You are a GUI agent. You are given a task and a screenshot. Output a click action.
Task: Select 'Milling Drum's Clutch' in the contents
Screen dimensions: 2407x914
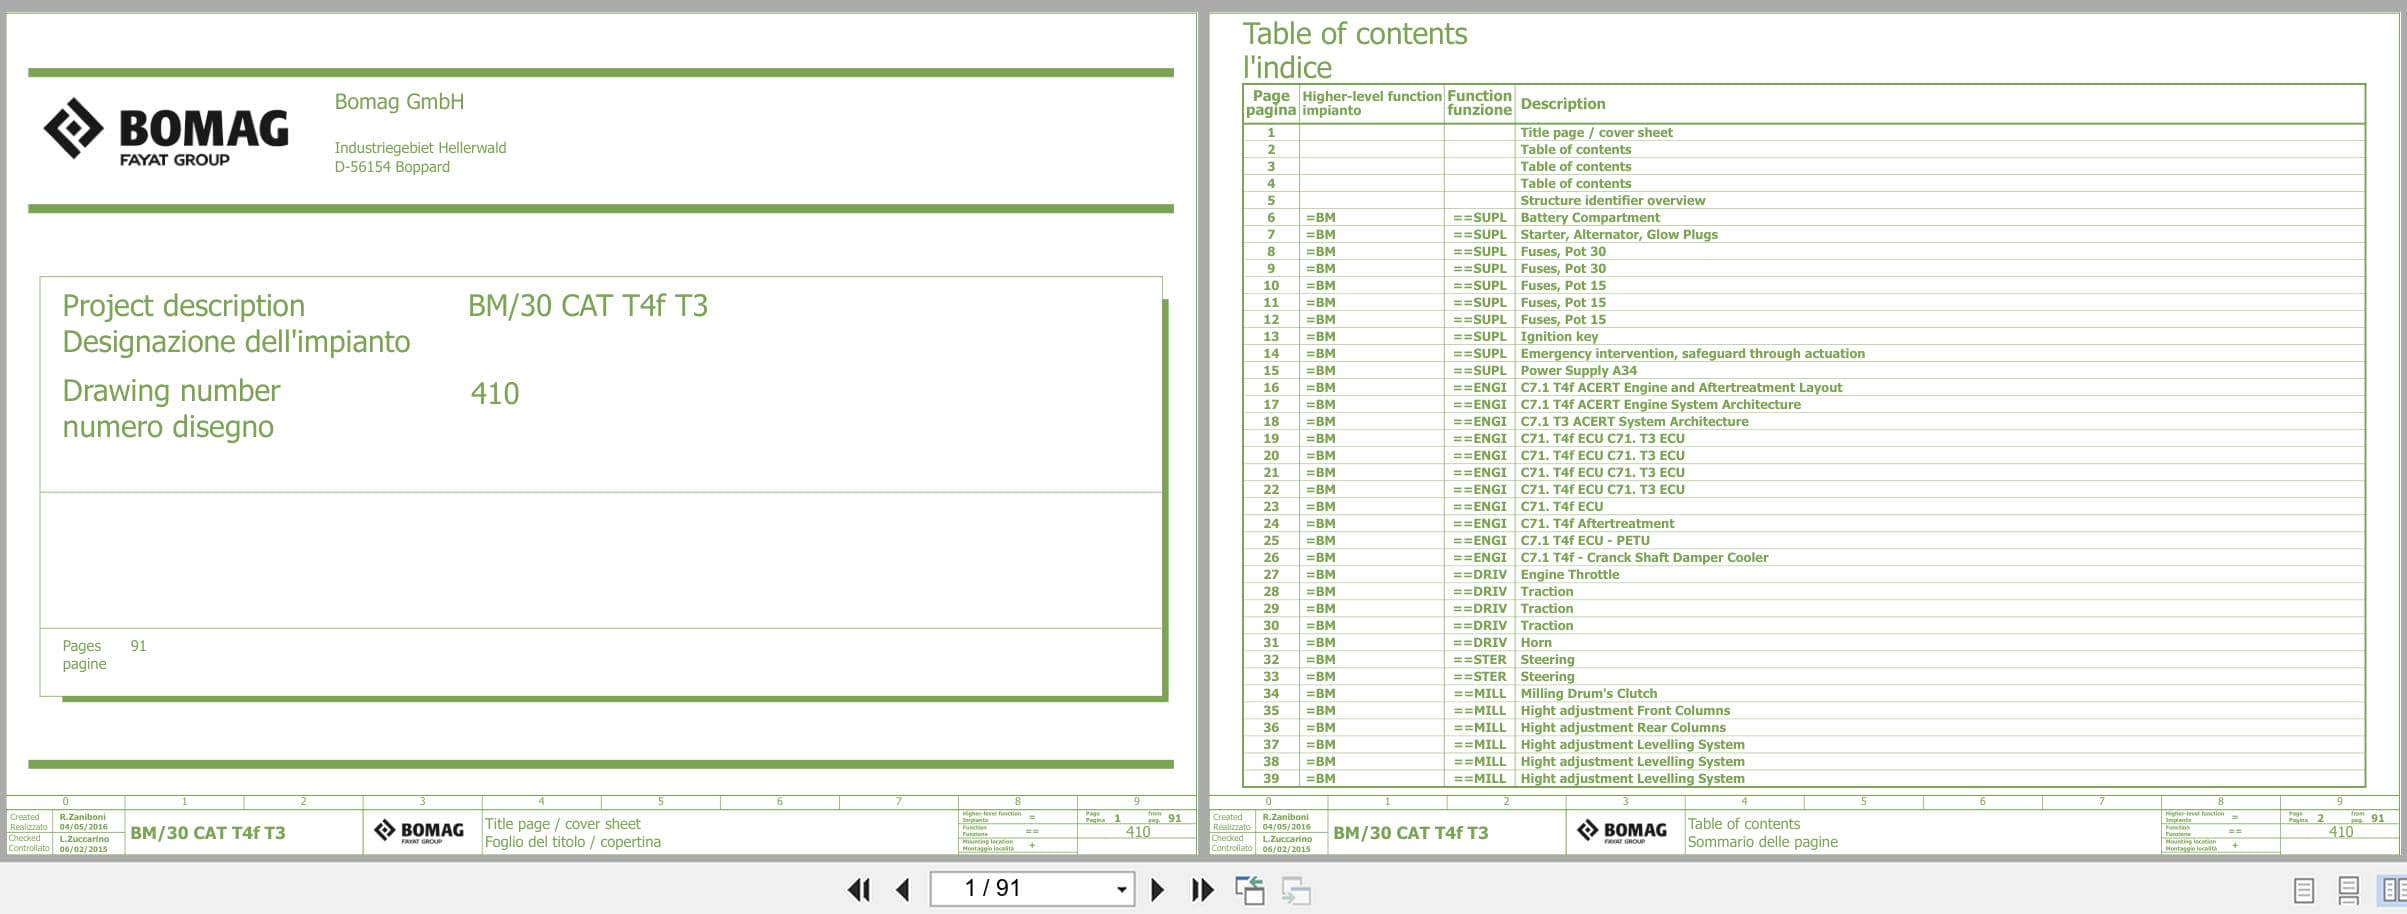point(1588,693)
